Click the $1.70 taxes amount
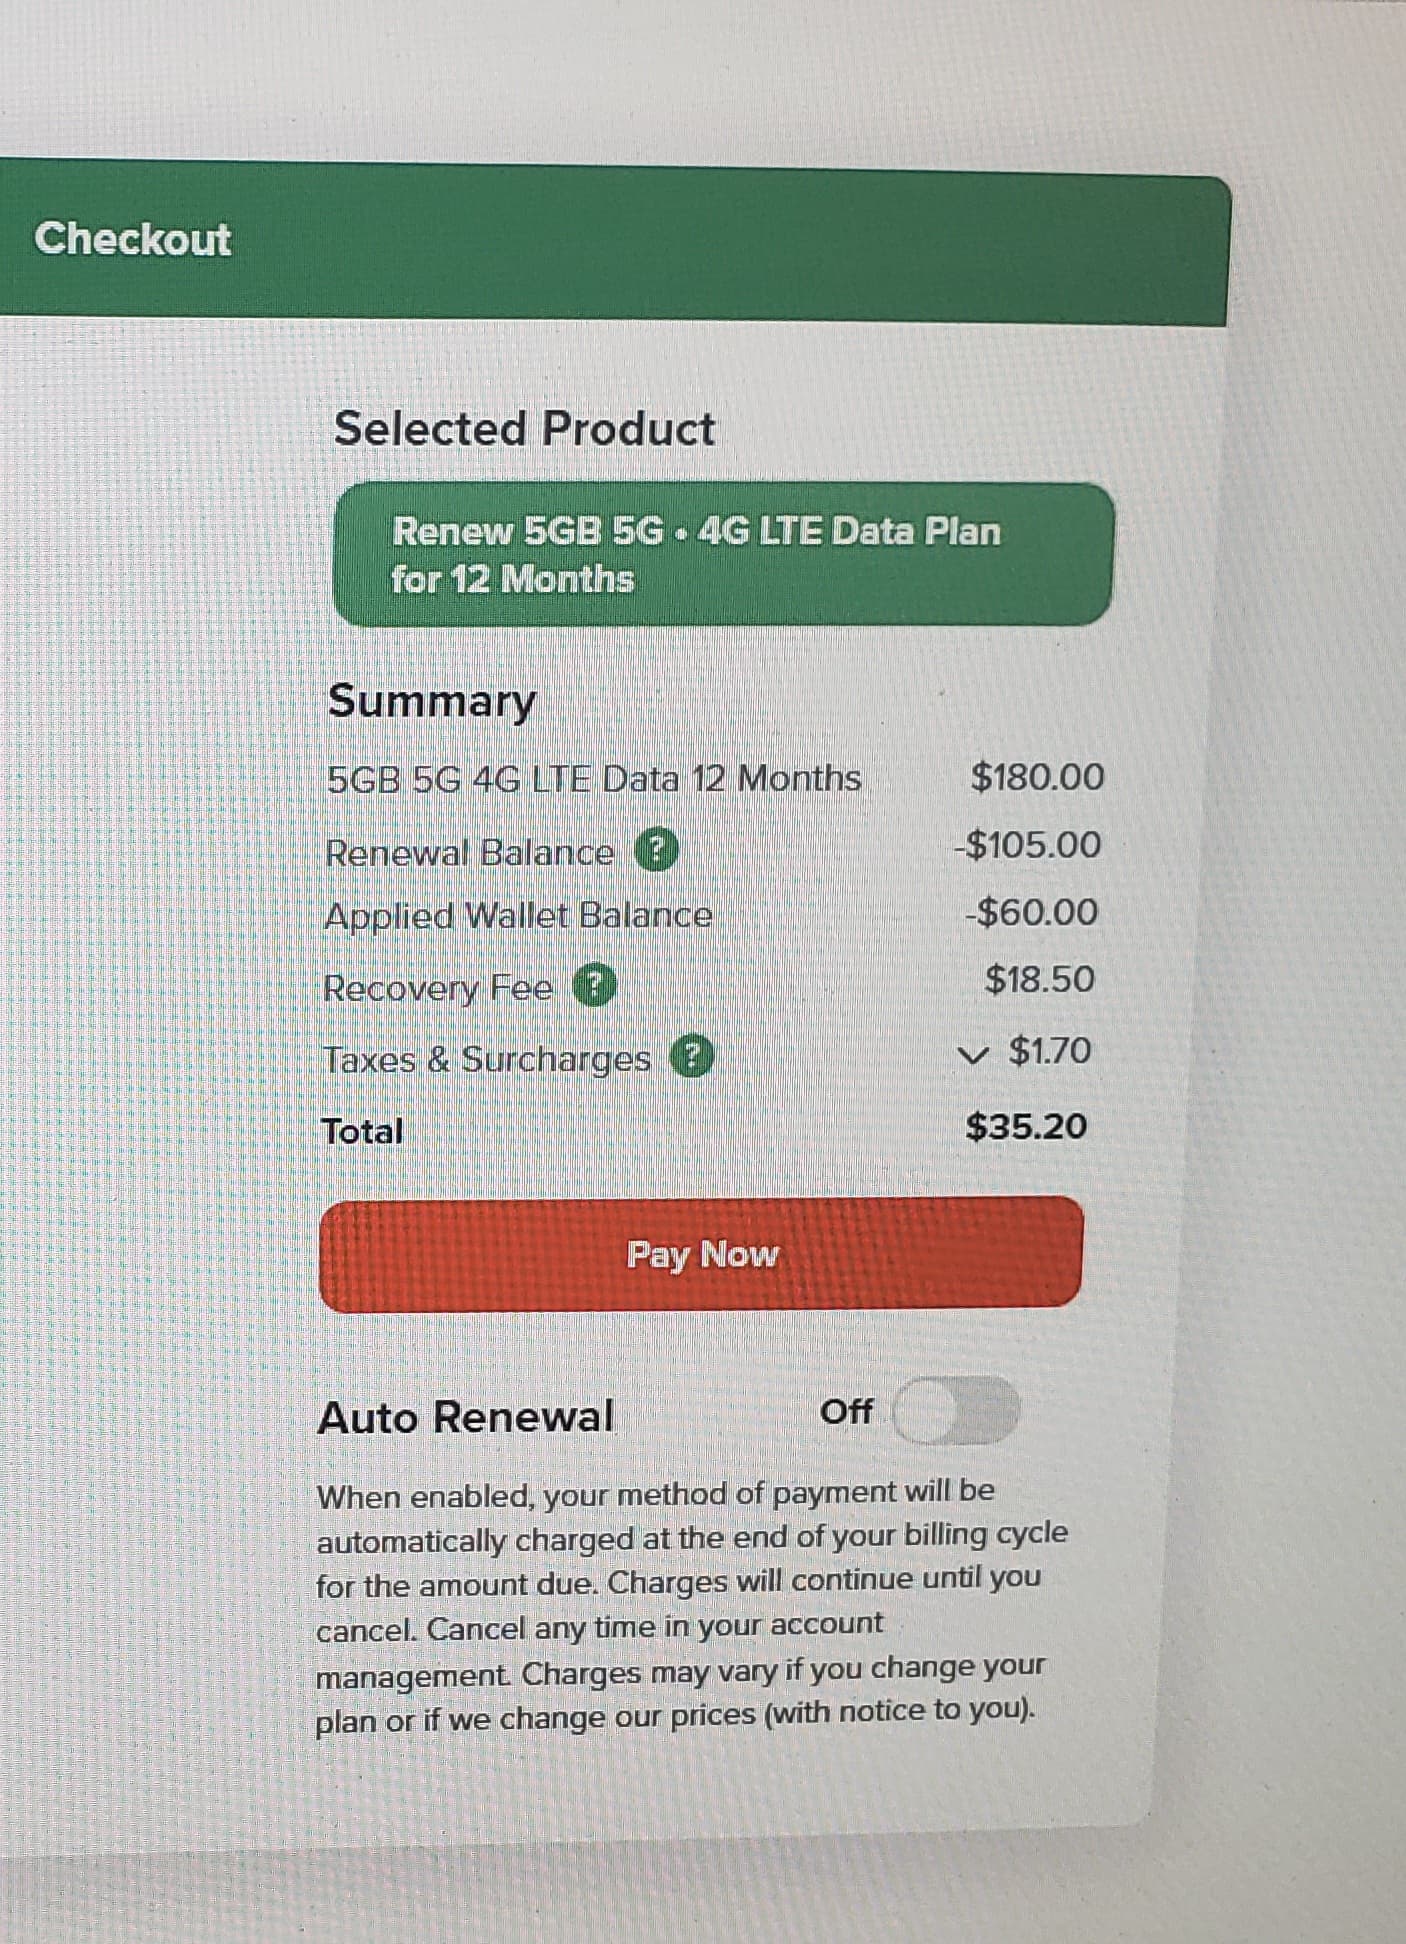Screen dimensions: 1406x1944 click(1049, 1051)
